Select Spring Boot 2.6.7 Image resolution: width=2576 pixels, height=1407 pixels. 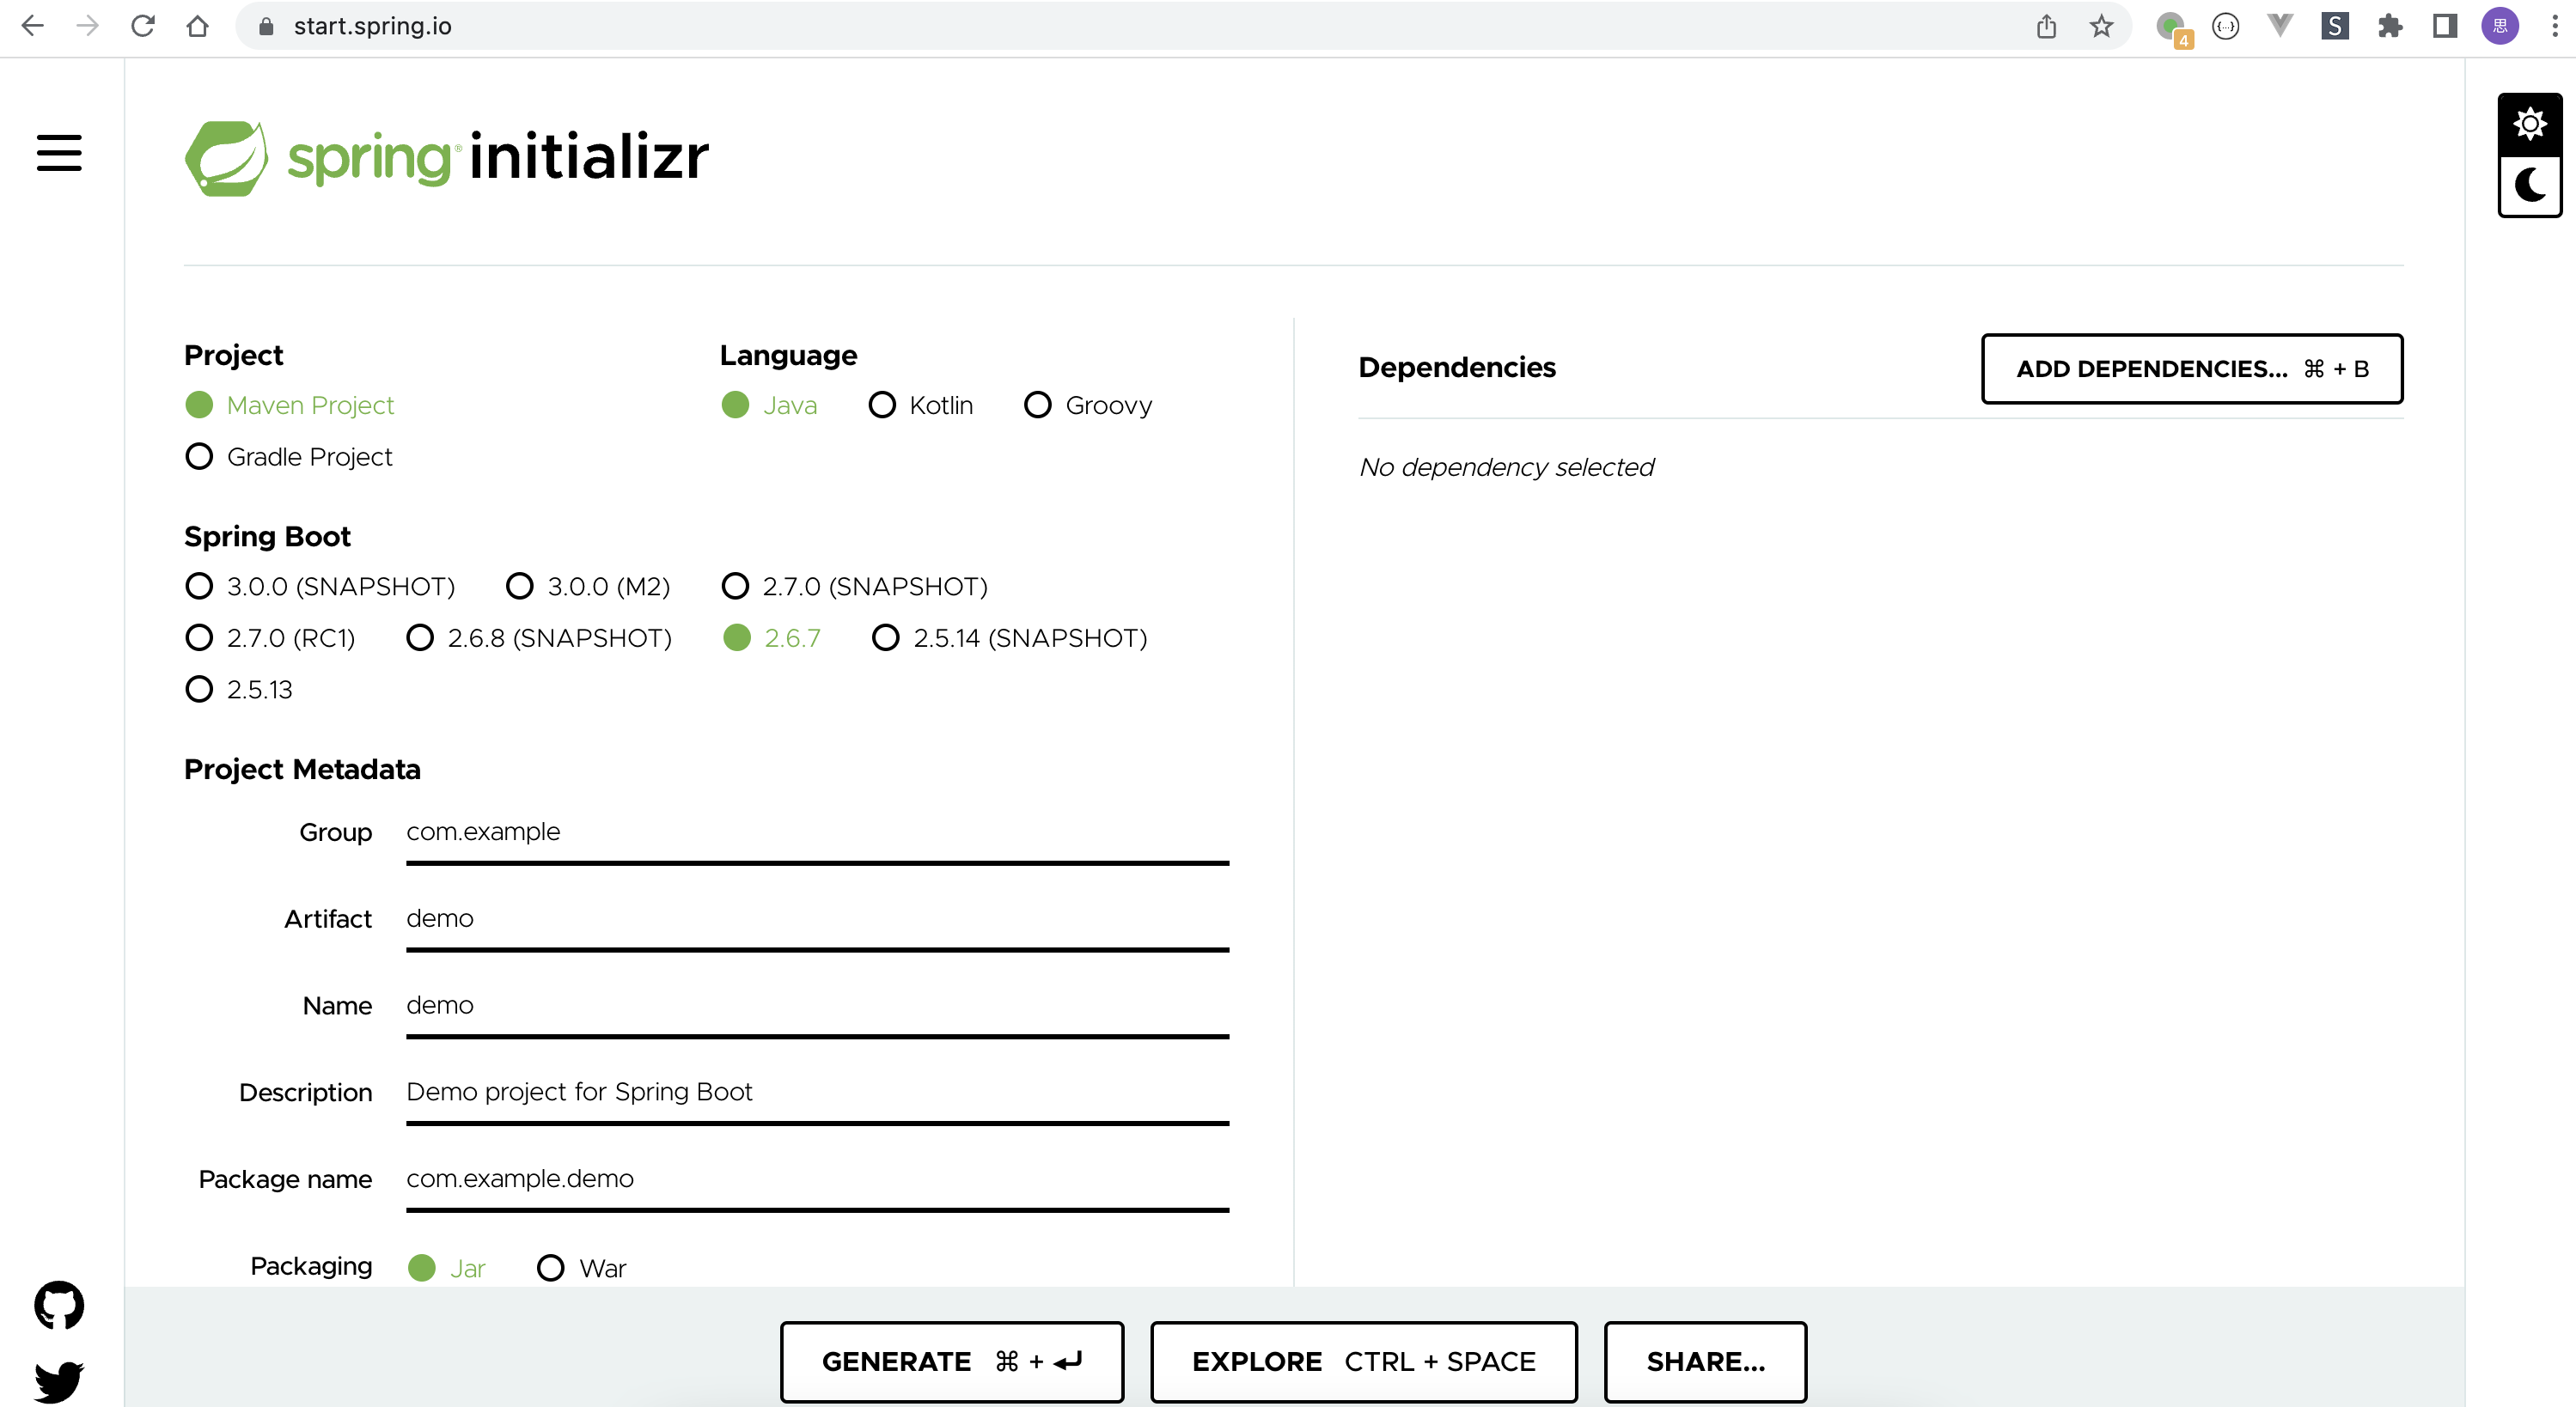pyautogui.click(x=772, y=638)
